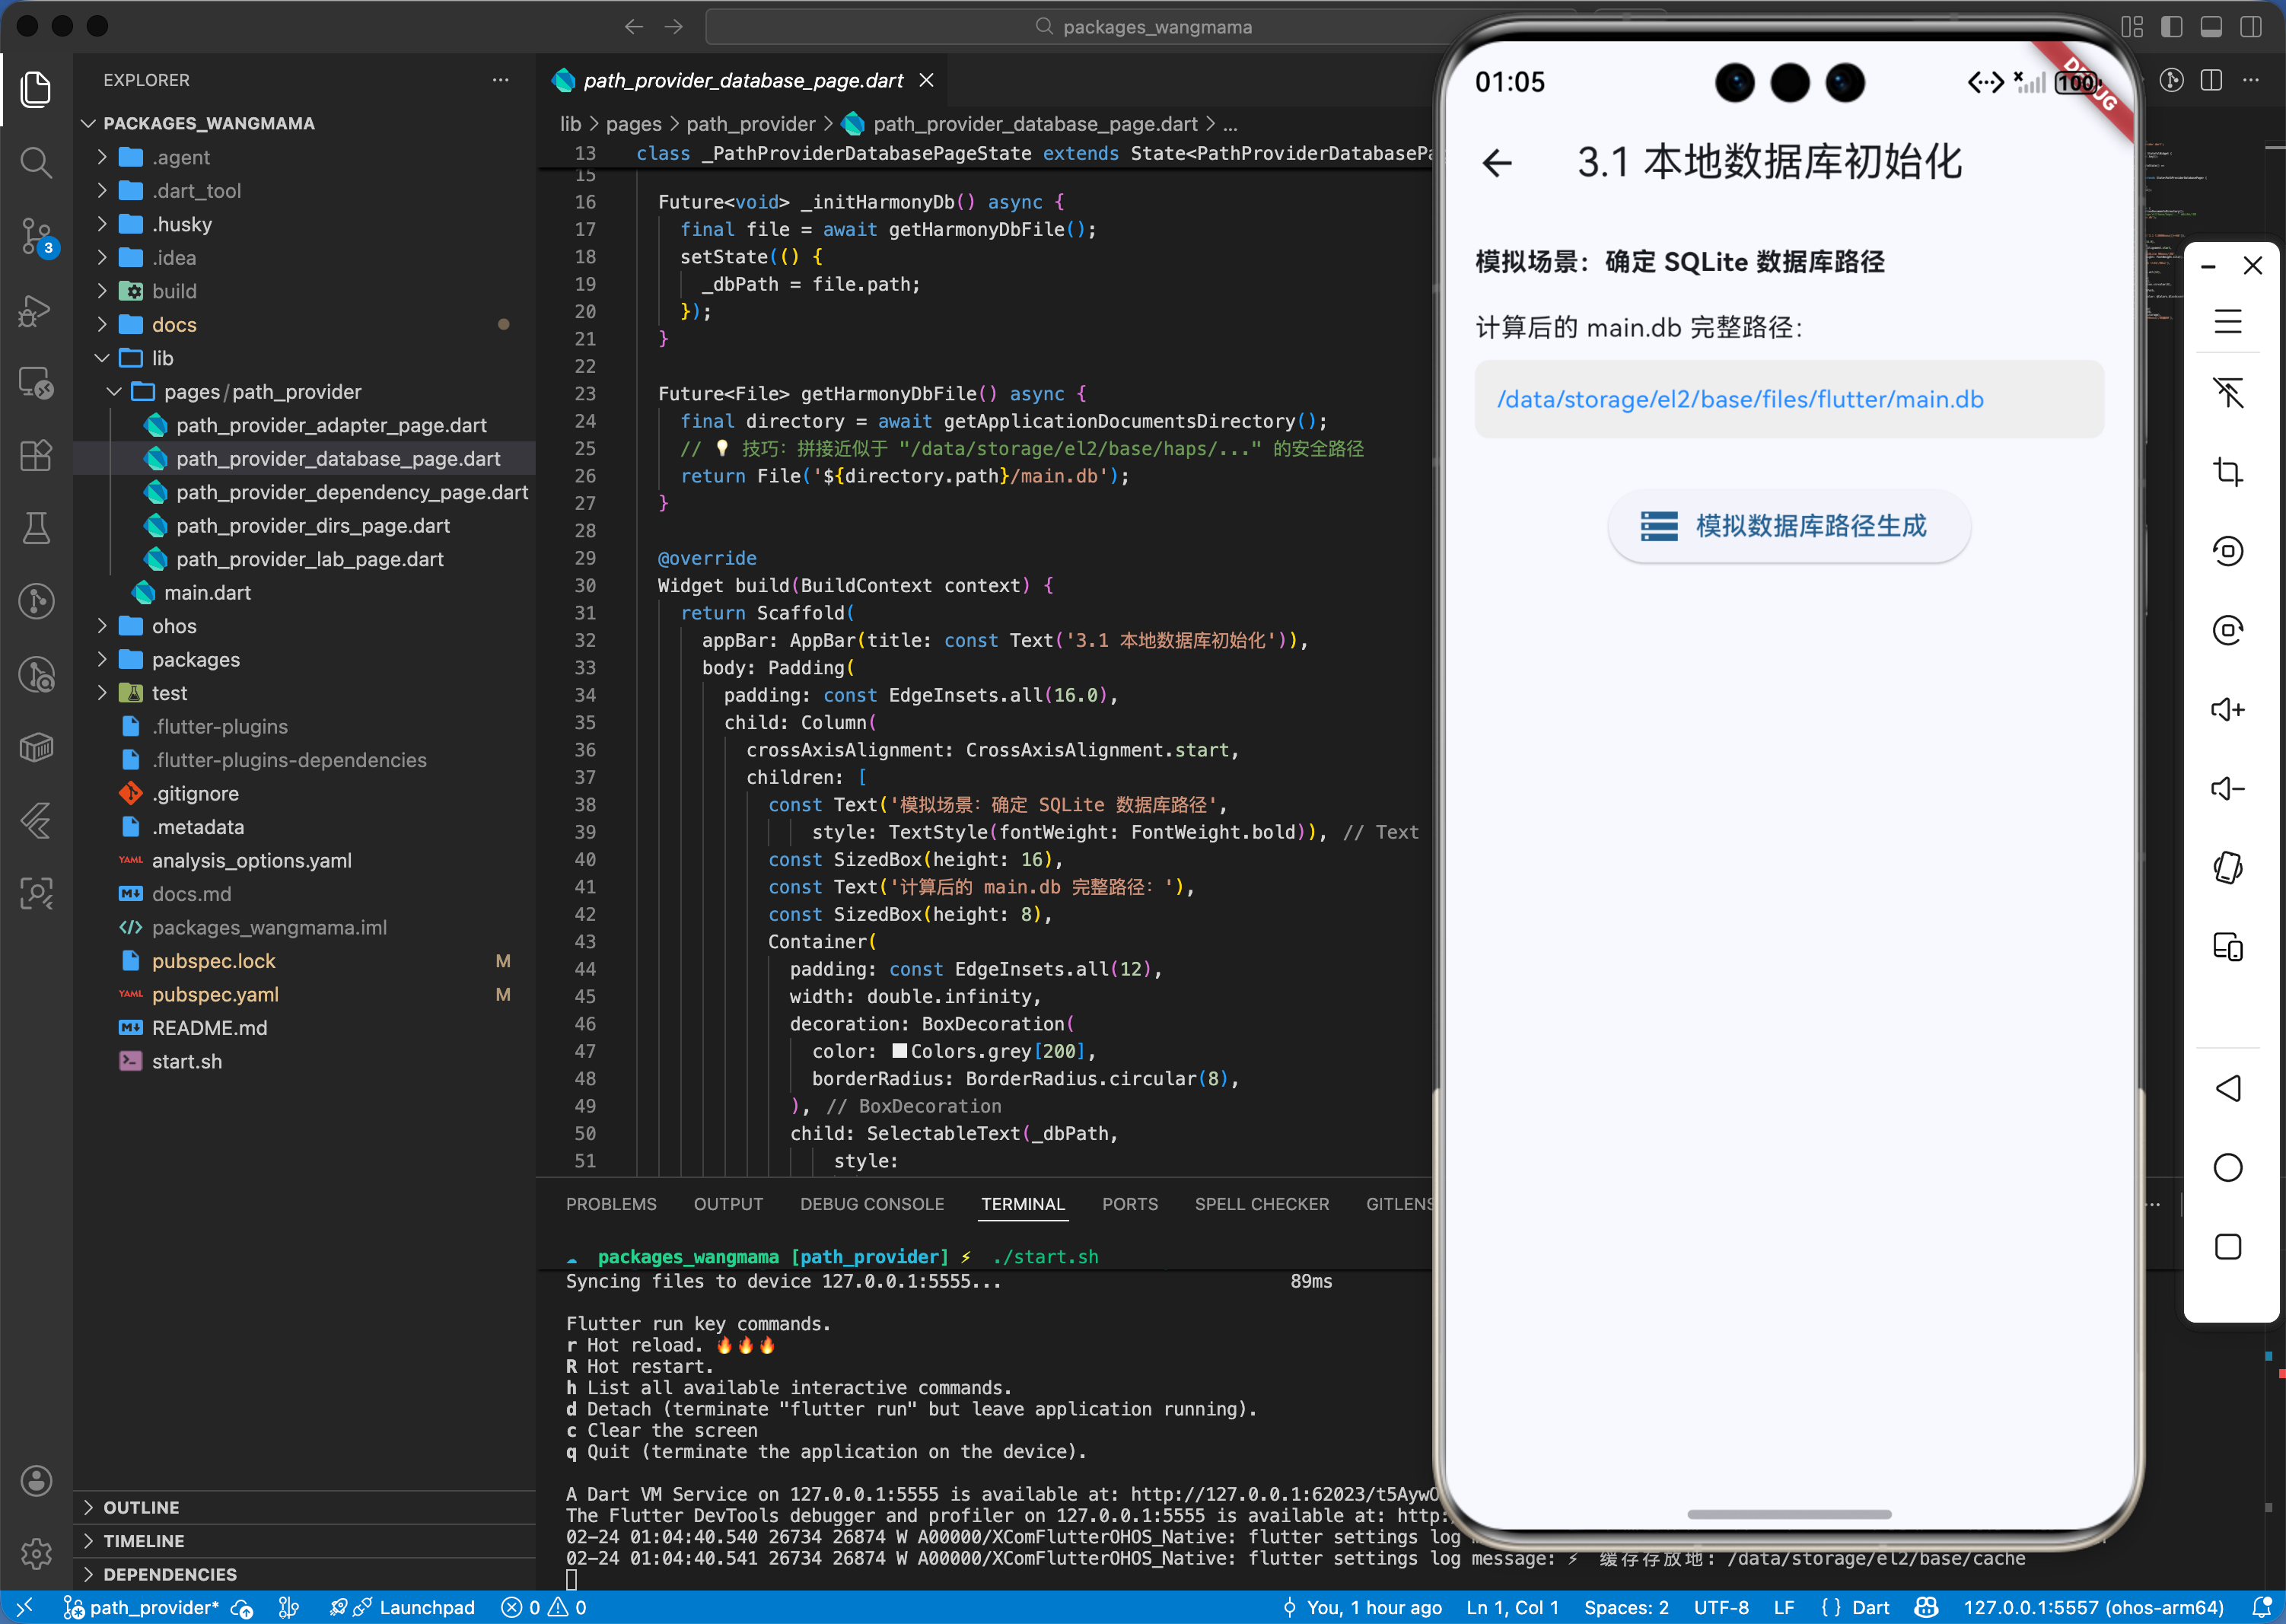
Task: Open the Manage gear icon
Action: [x=36, y=1553]
